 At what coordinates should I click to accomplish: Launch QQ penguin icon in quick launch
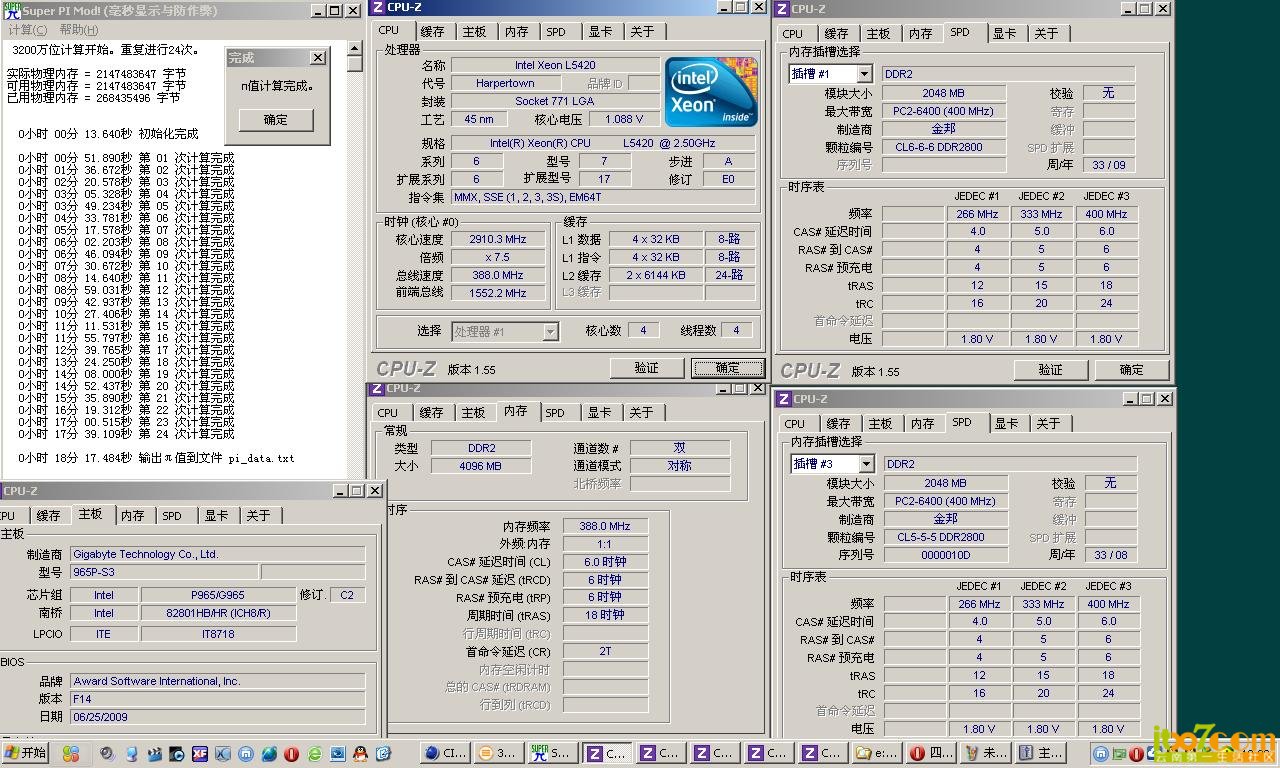tap(359, 753)
